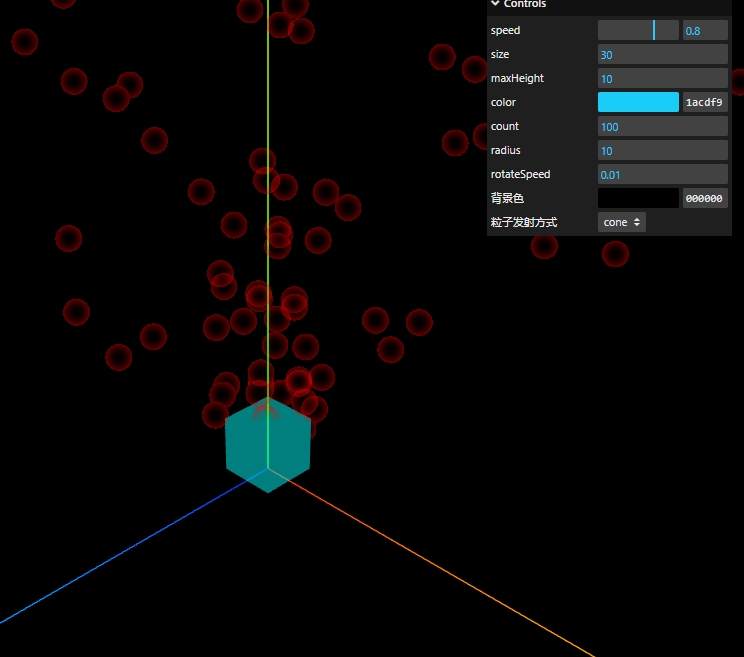Click the rotateSpeed input showing 0.01
This screenshot has width=744, height=657.
pyautogui.click(x=663, y=175)
